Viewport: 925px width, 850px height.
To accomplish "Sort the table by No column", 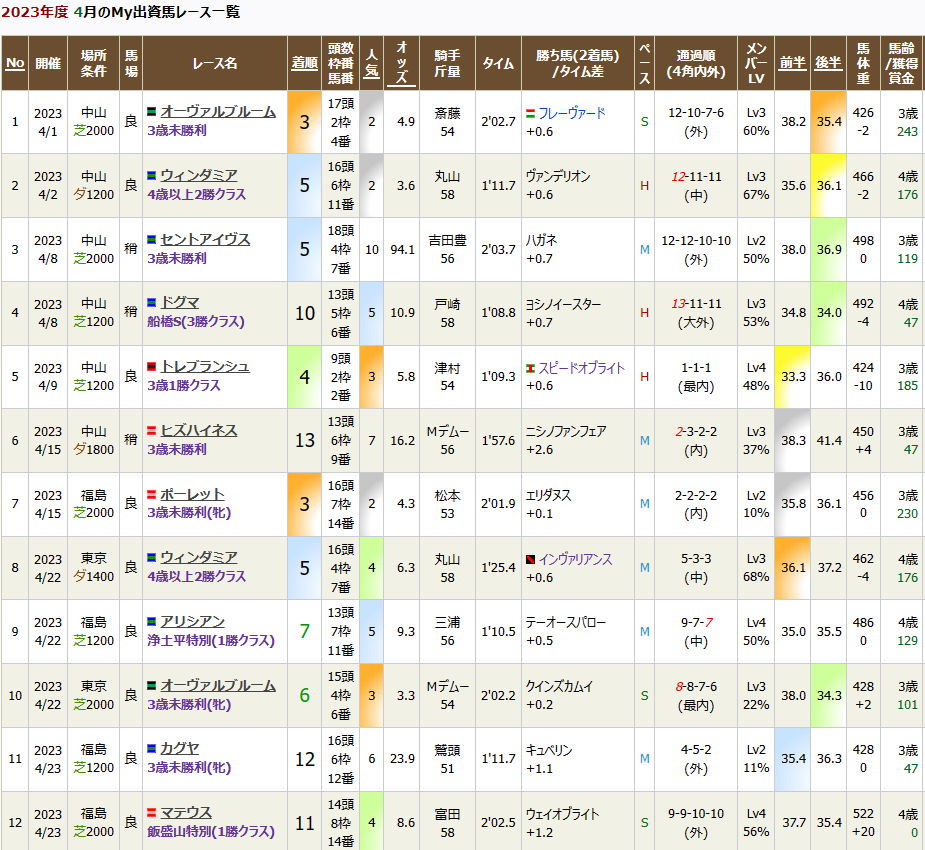I will 15,62.
